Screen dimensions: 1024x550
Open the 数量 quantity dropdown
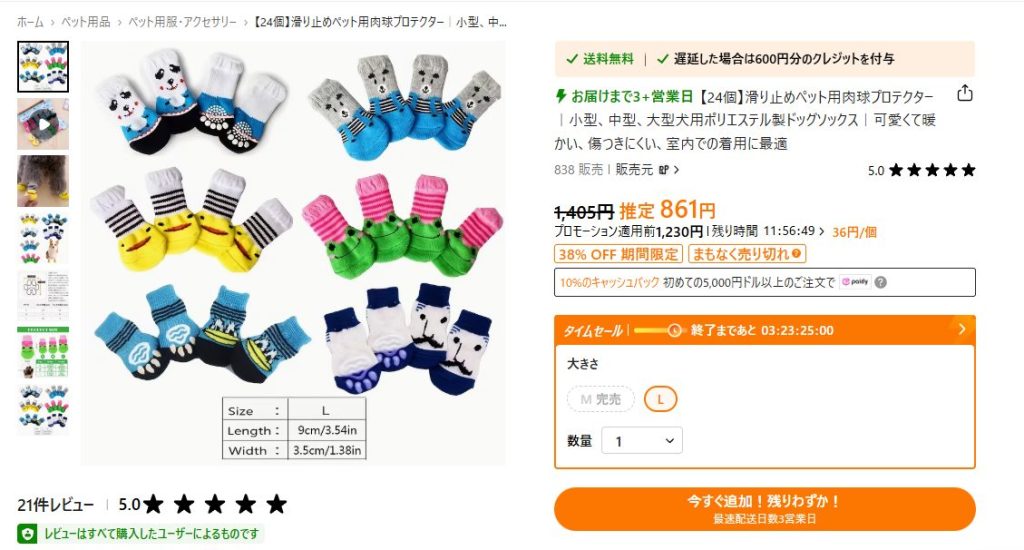click(642, 441)
